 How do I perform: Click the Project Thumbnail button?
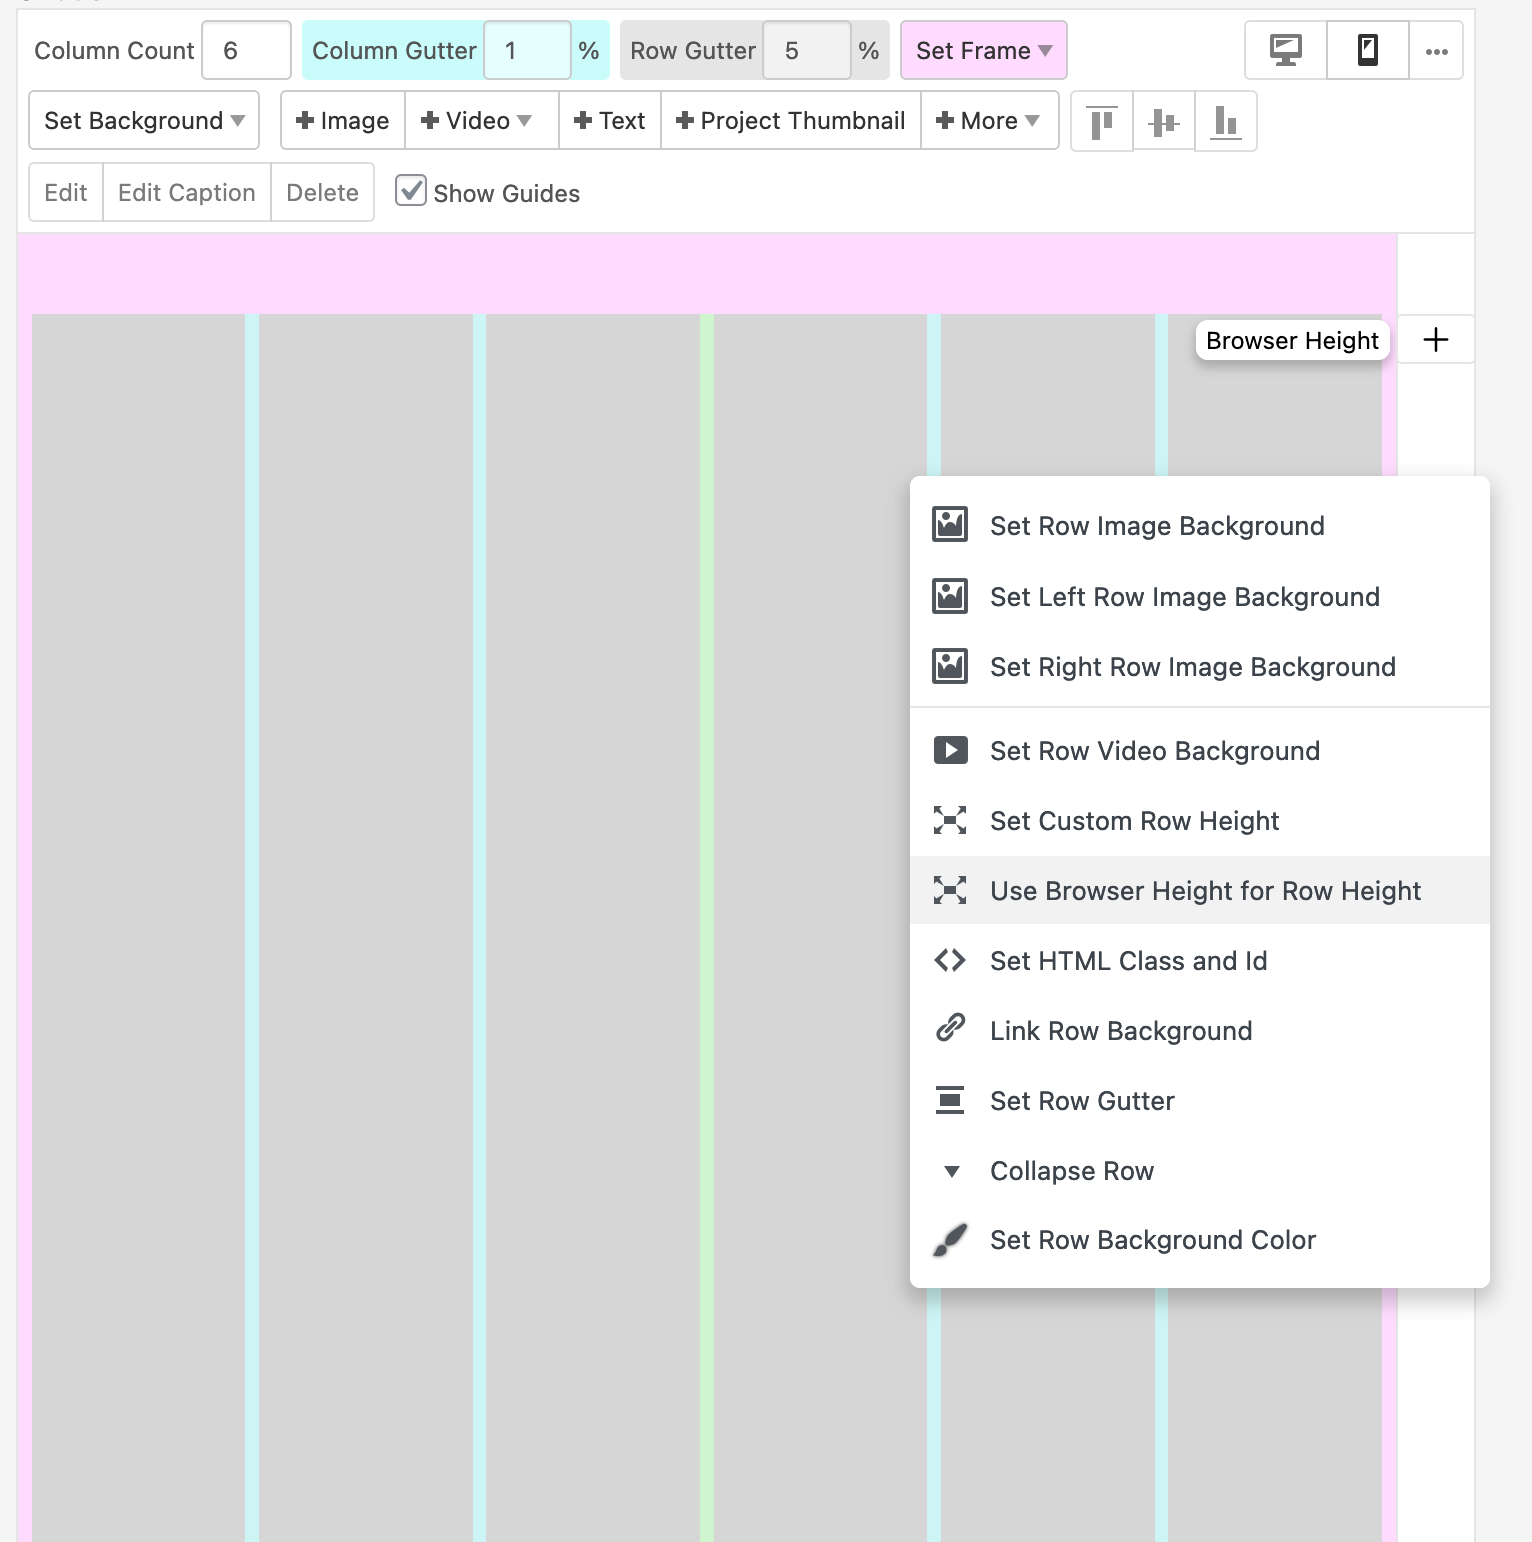(790, 121)
